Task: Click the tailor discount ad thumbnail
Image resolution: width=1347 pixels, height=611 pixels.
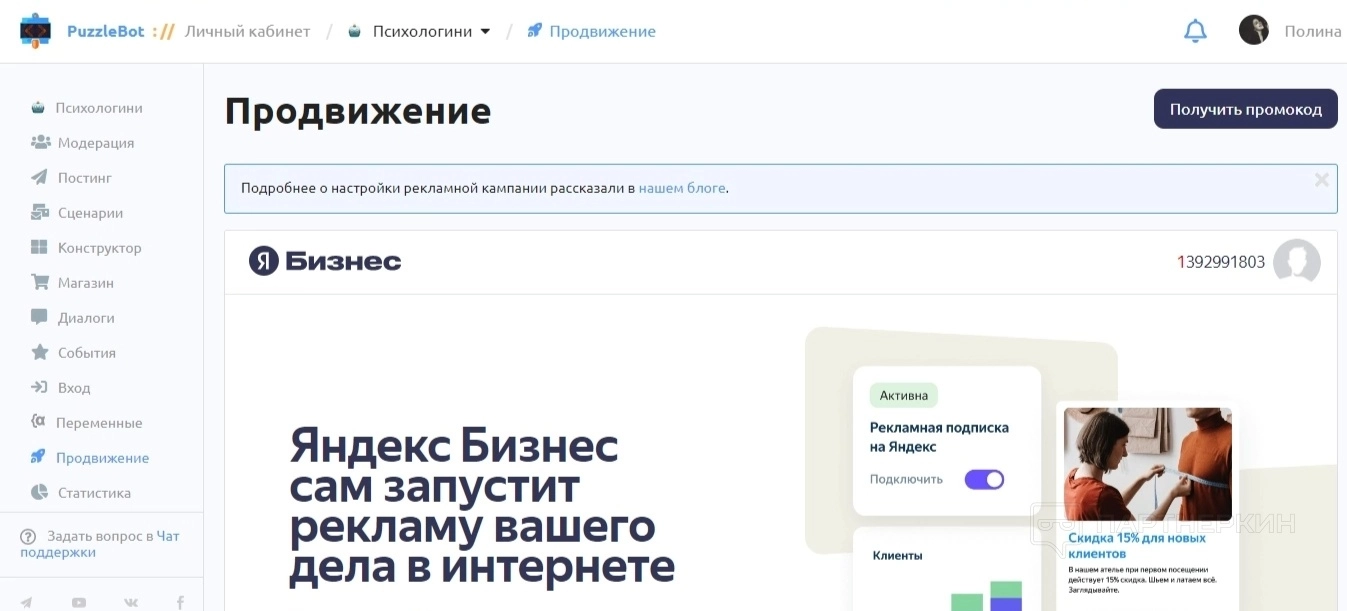Action: (x=1148, y=464)
